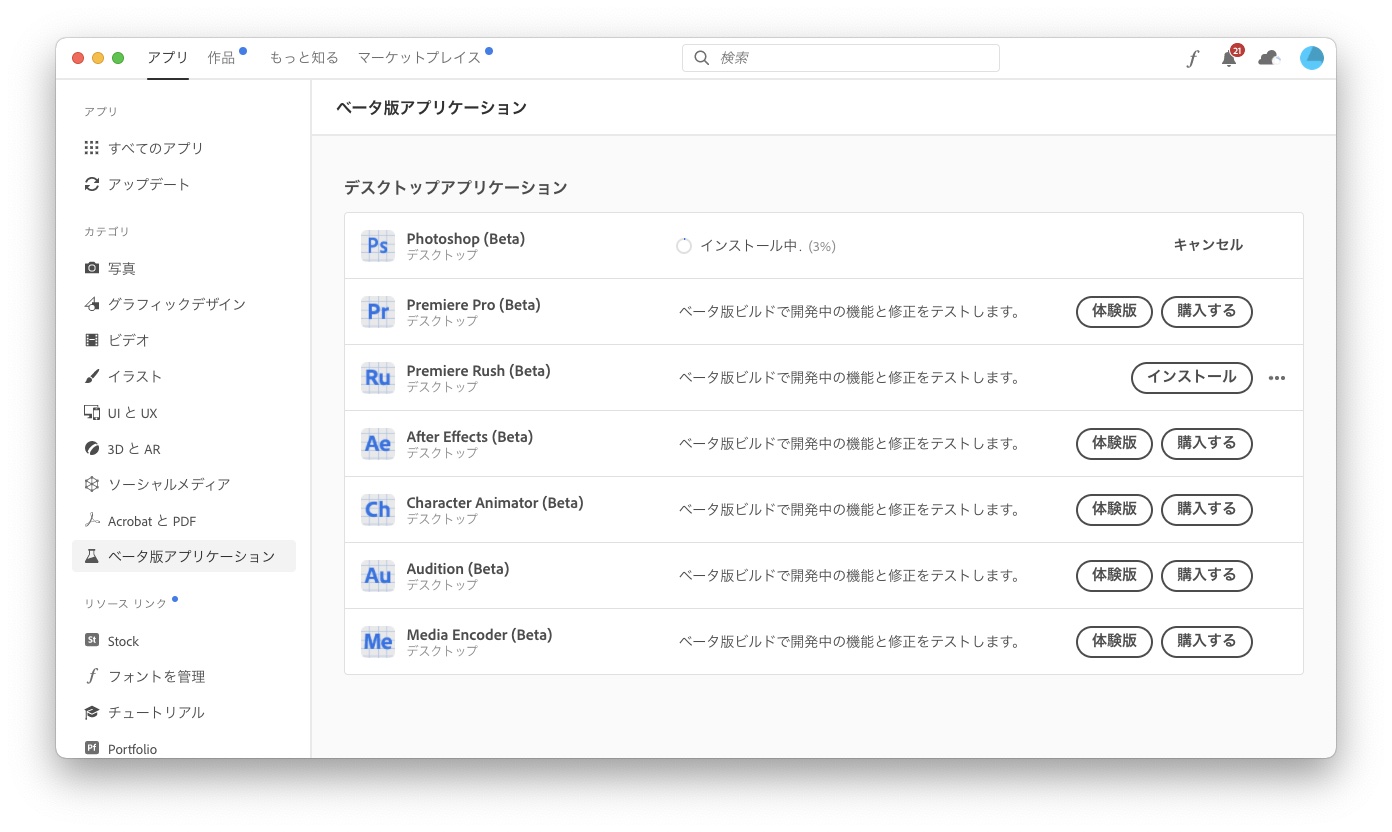
Task: Click the Premiere Pro (Beta) name text
Action: [x=473, y=305]
